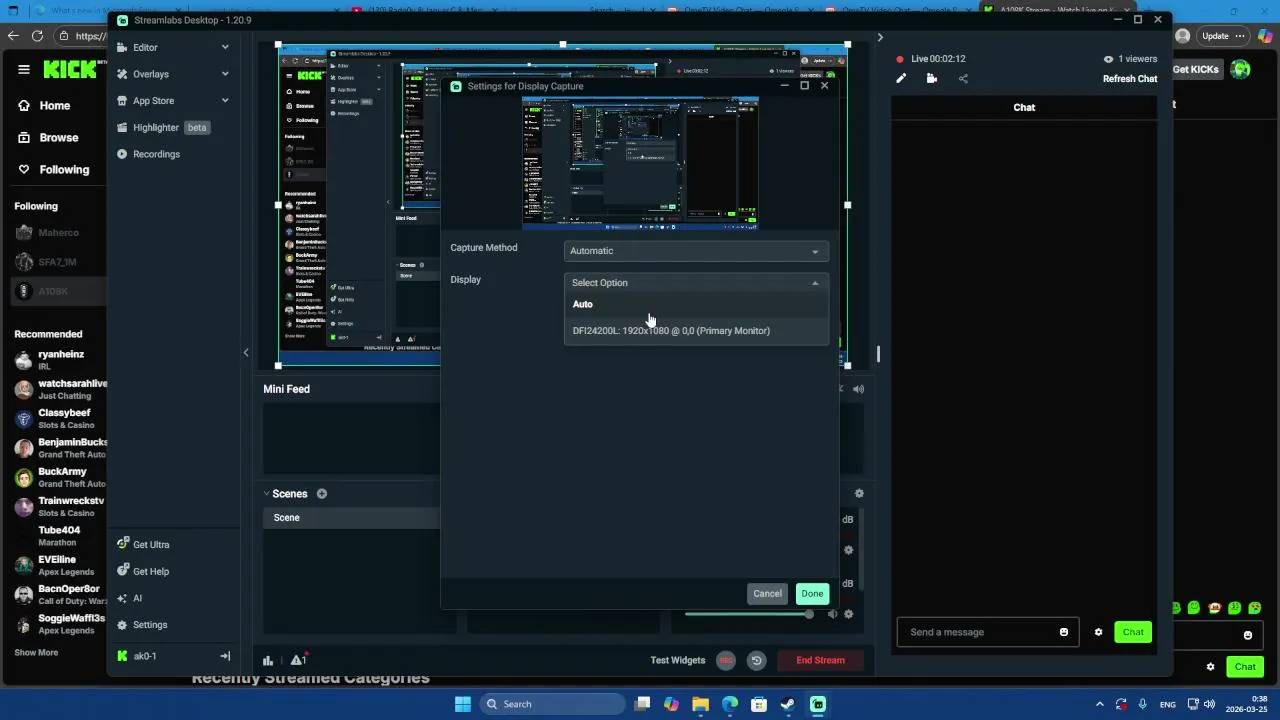Click End Stream button
The image size is (1280, 720).
(820, 660)
